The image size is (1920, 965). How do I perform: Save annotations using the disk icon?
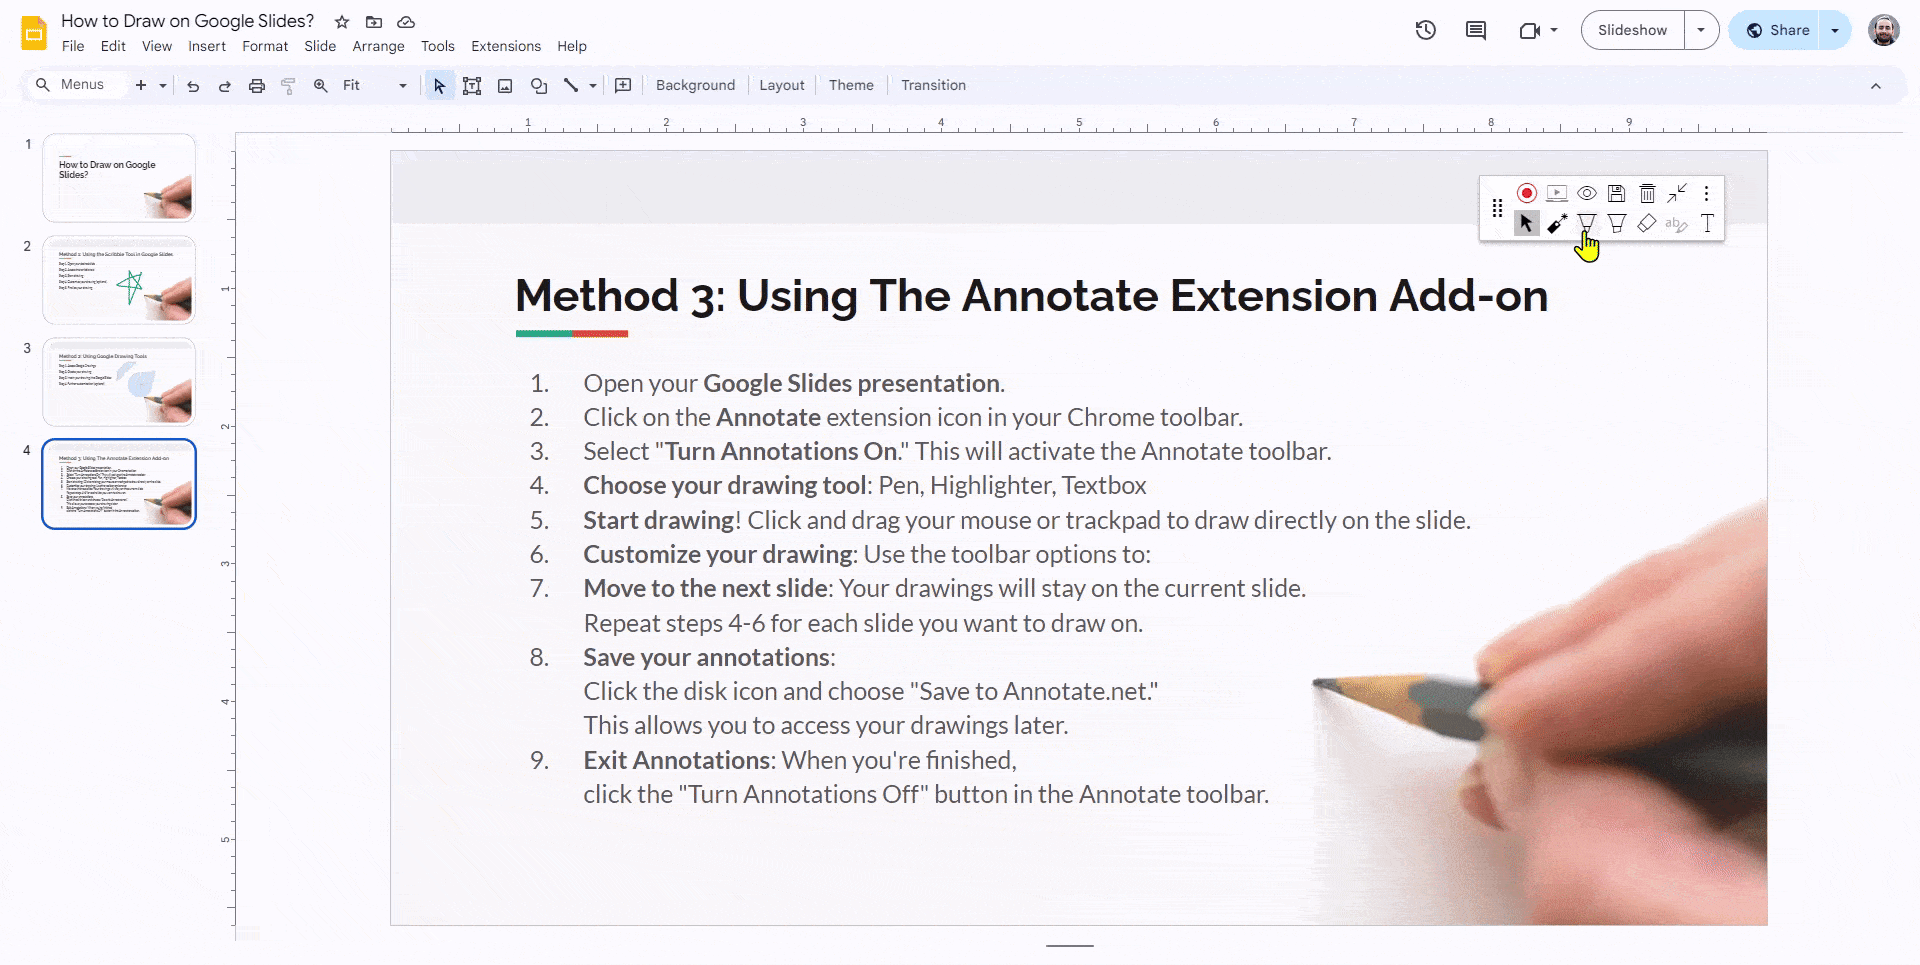(1617, 192)
